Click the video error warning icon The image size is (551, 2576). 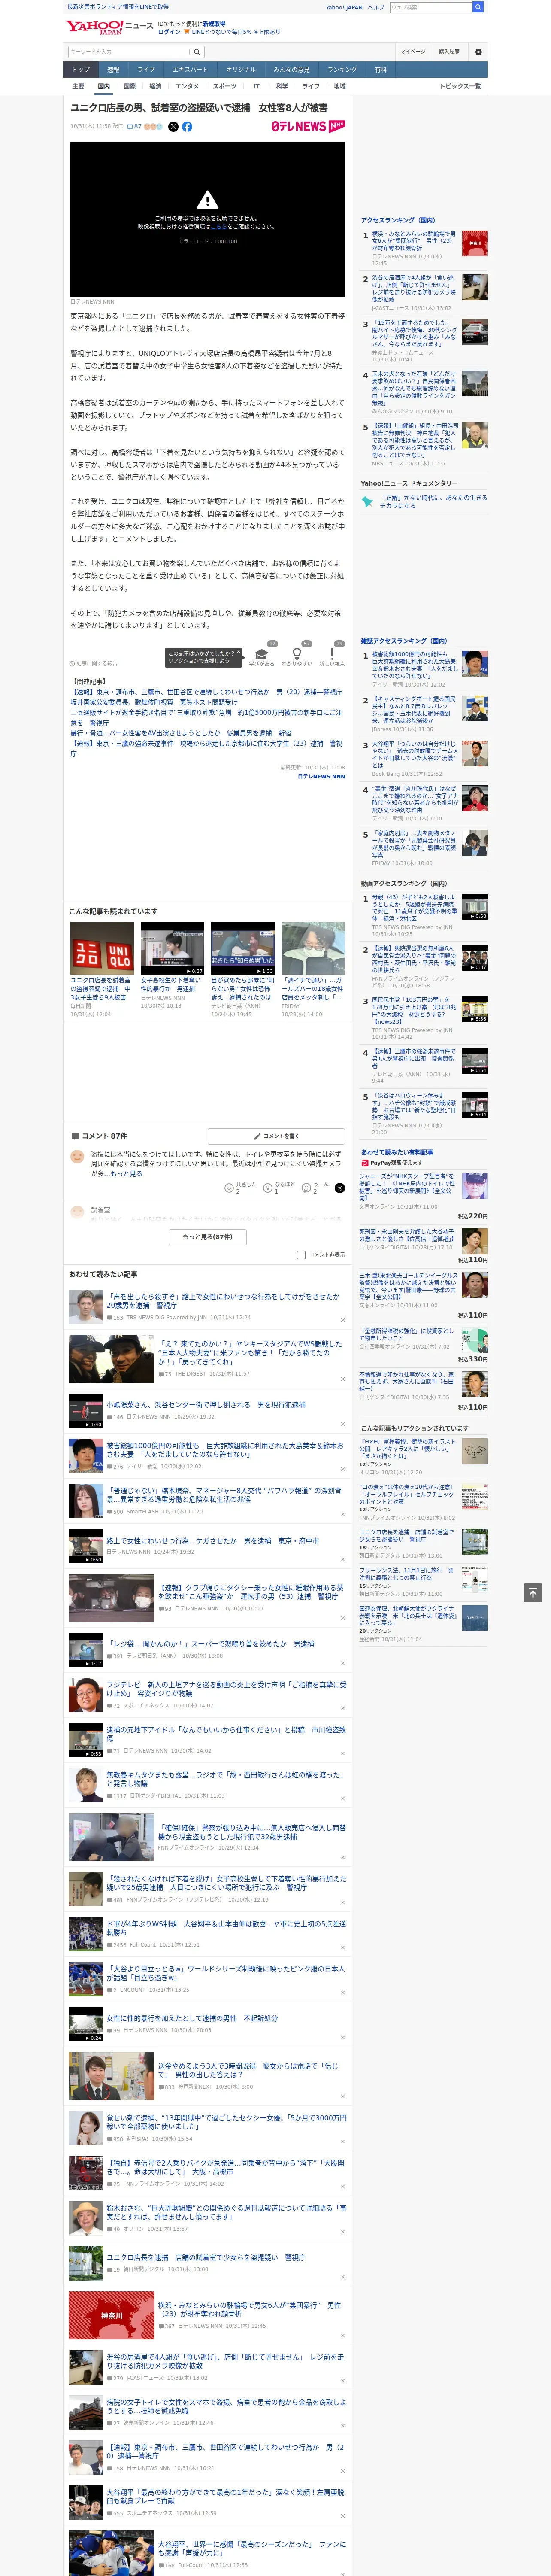(x=207, y=200)
